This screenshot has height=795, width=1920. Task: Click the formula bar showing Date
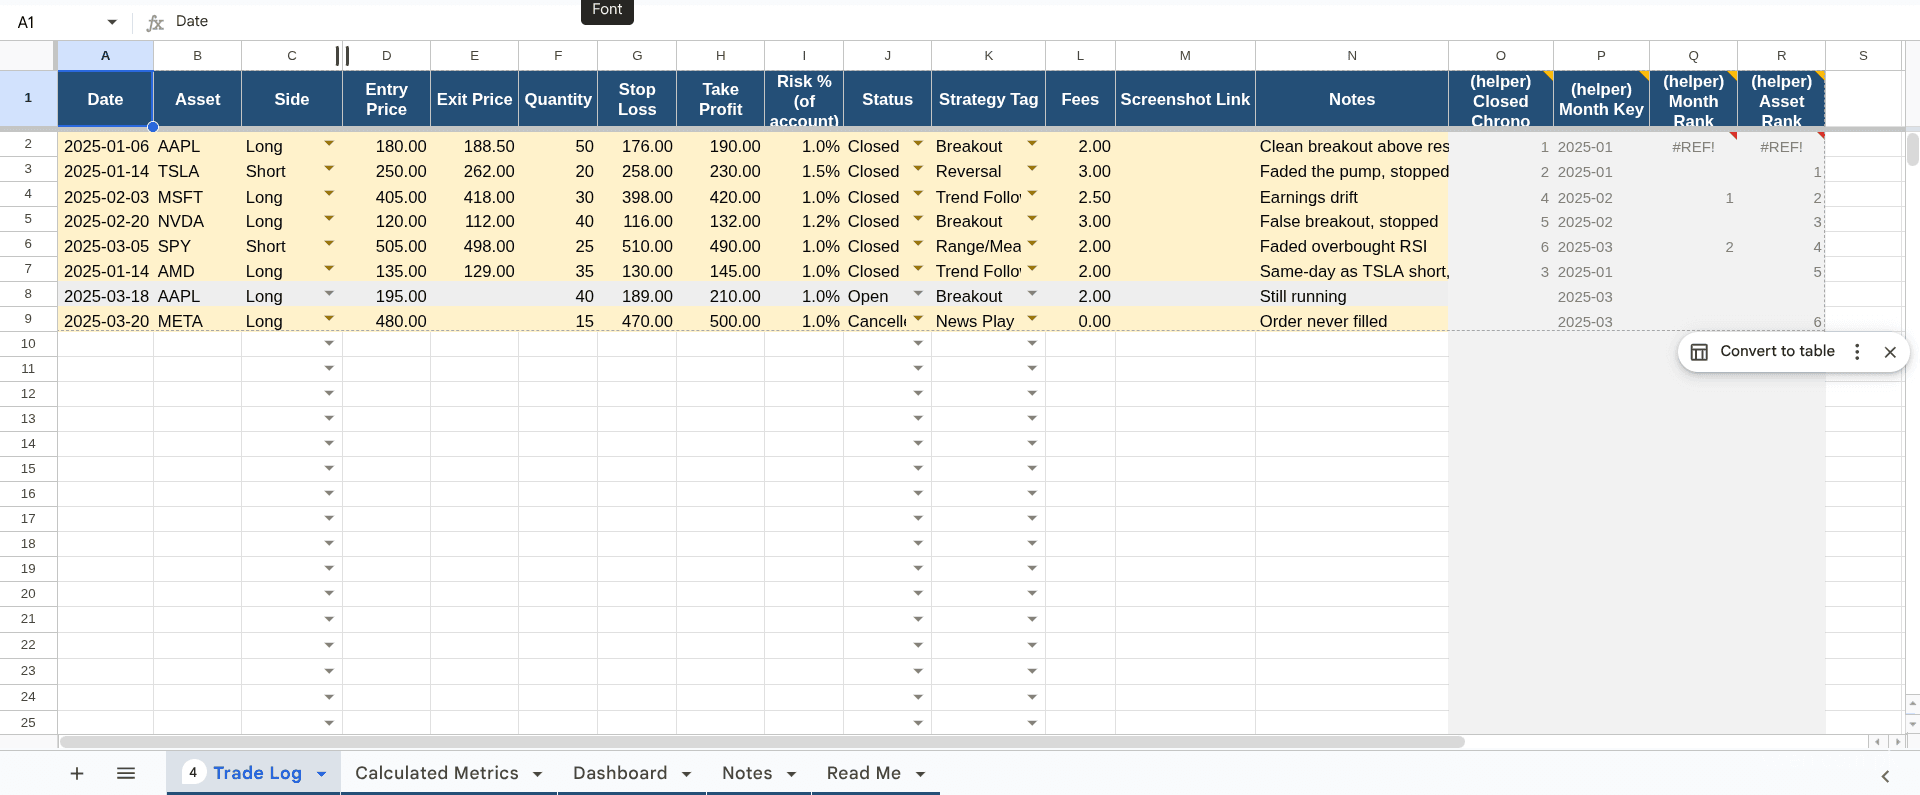[x=1040, y=22]
